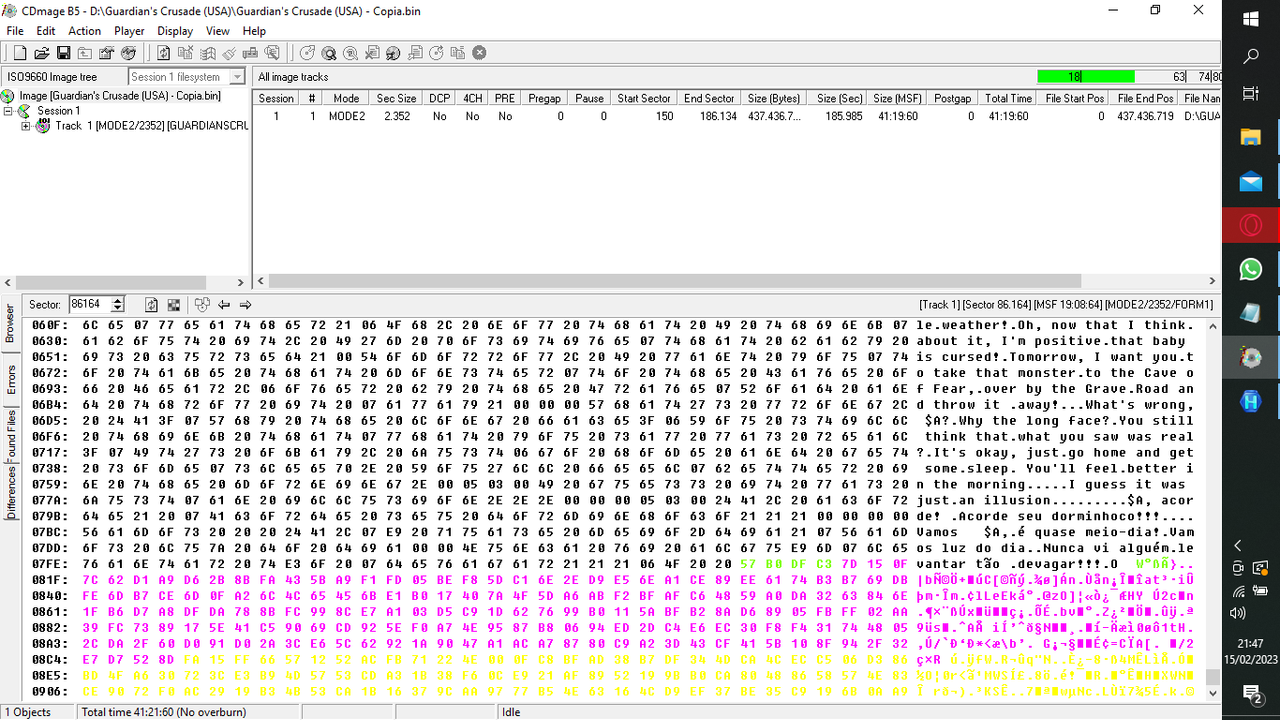The height and width of the screenshot is (720, 1280).
Task: Click the Session column header
Action: 276,98
